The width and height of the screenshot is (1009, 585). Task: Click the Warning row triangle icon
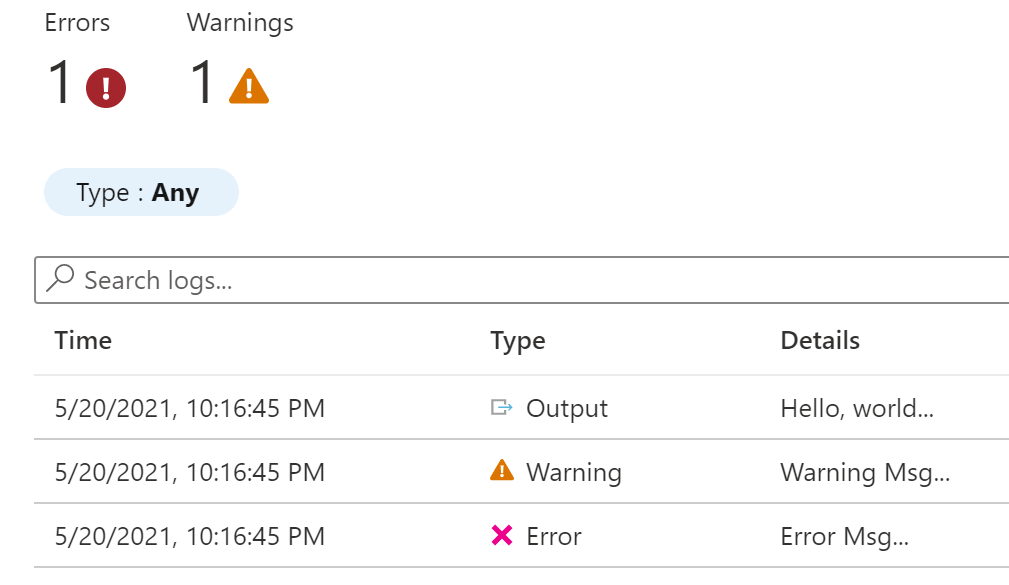[x=502, y=471]
